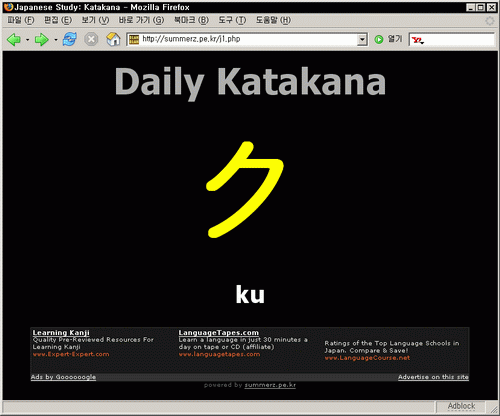Open the 북마크 (B) bookmarks menu
The image size is (500, 416).
[191, 20]
